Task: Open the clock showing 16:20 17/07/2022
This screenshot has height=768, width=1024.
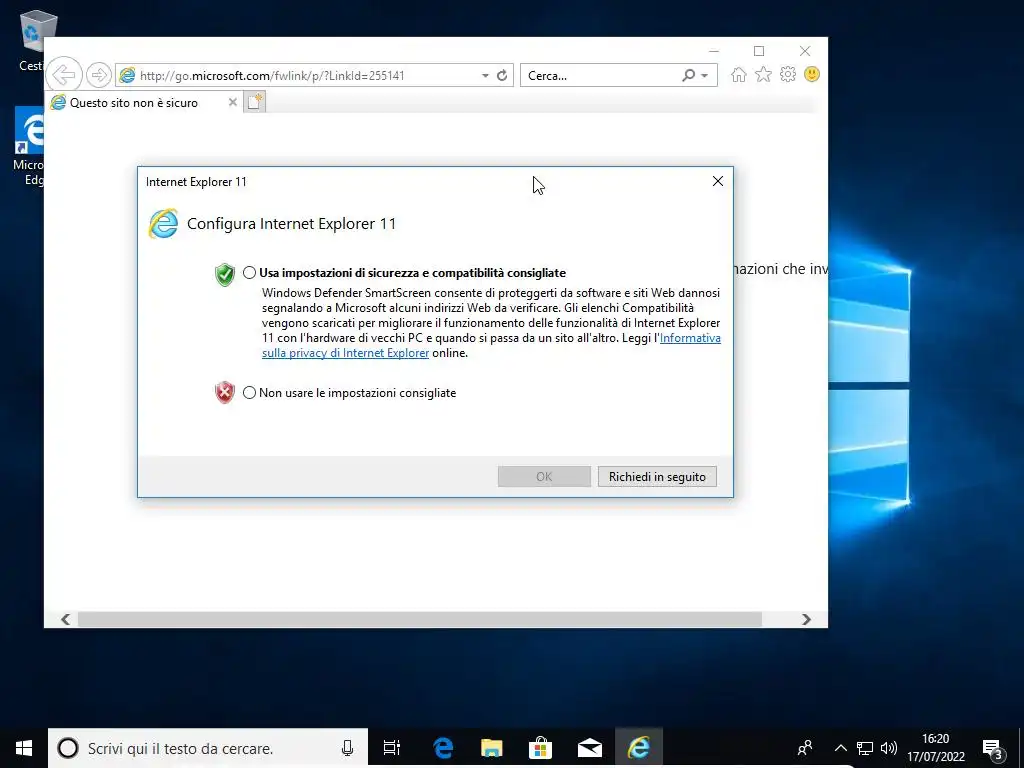Action: (x=936, y=748)
